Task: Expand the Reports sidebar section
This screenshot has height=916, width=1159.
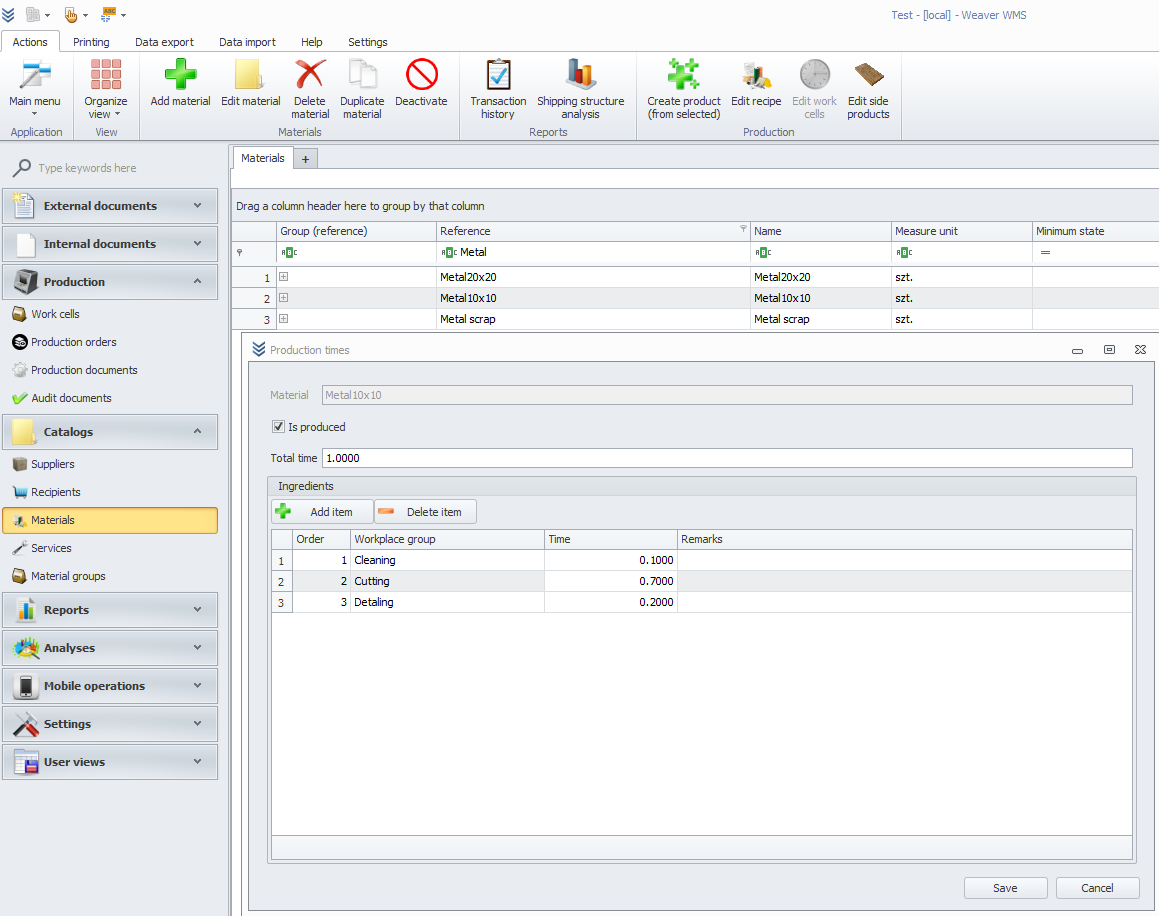Action: coord(110,610)
